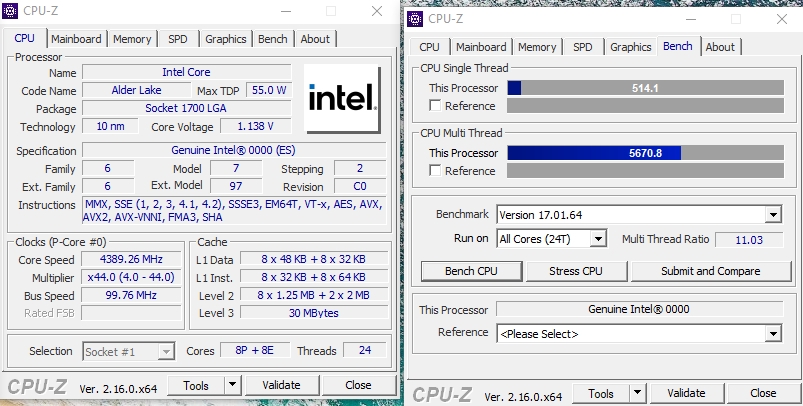The image size is (803, 406).
Task: Click the Intel logo image
Action: click(342, 98)
